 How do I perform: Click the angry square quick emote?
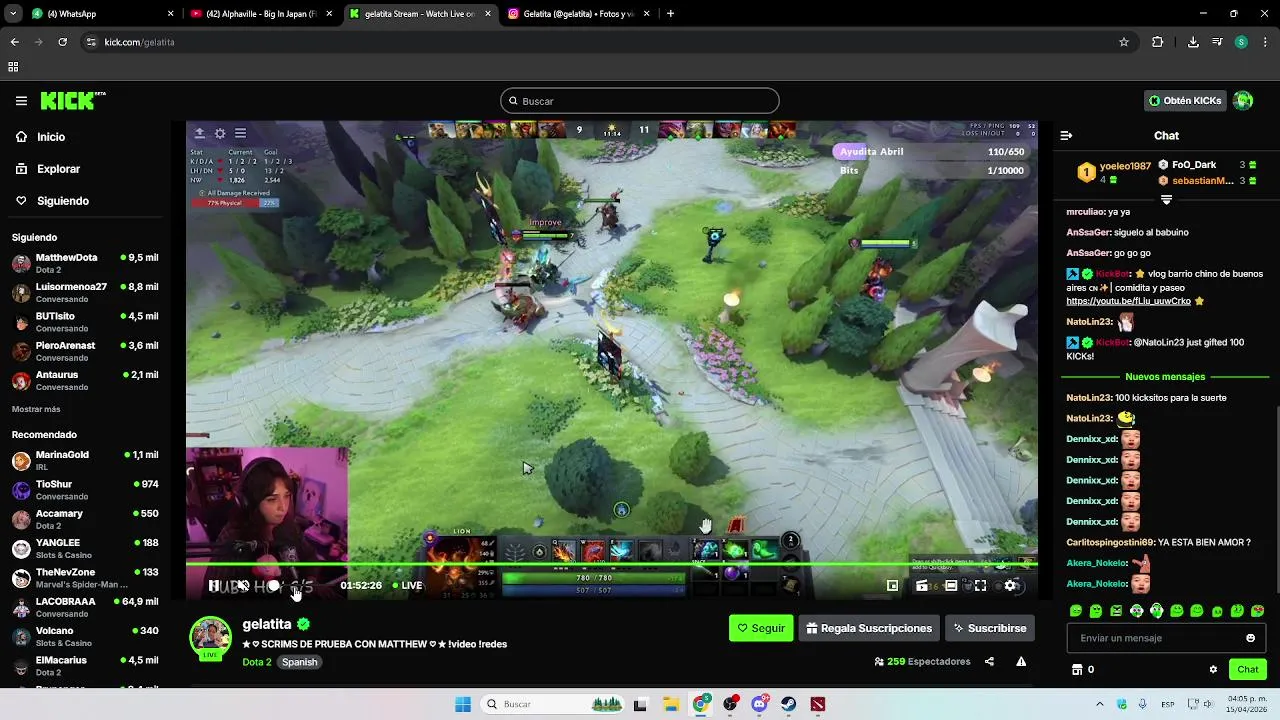coord(1116,611)
